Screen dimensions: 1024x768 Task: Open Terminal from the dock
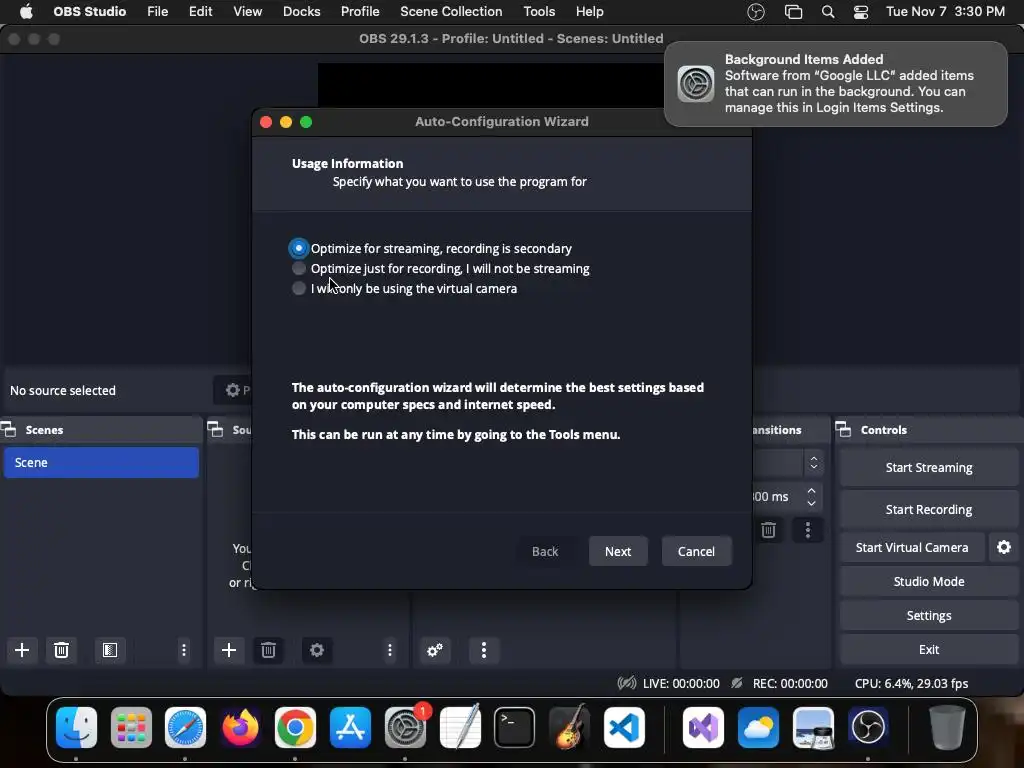515,727
